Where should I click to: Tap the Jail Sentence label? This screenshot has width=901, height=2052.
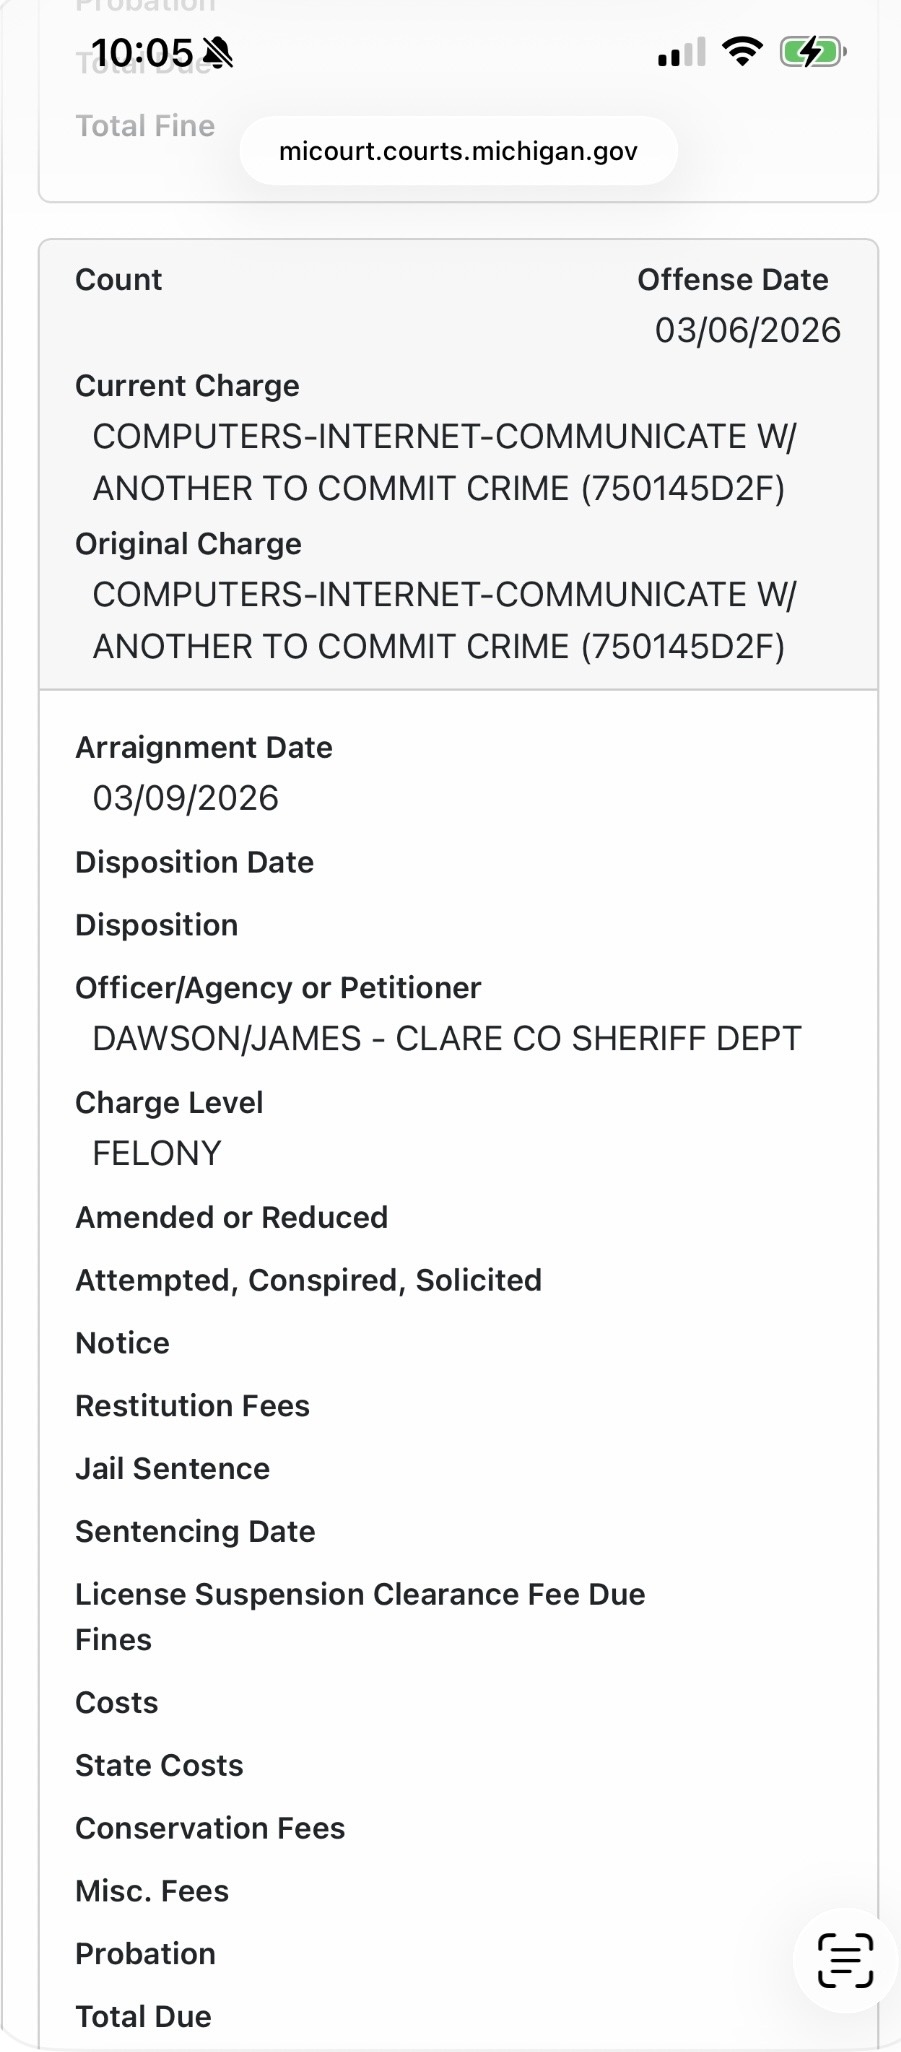pyautogui.click(x=172, y=1469)
